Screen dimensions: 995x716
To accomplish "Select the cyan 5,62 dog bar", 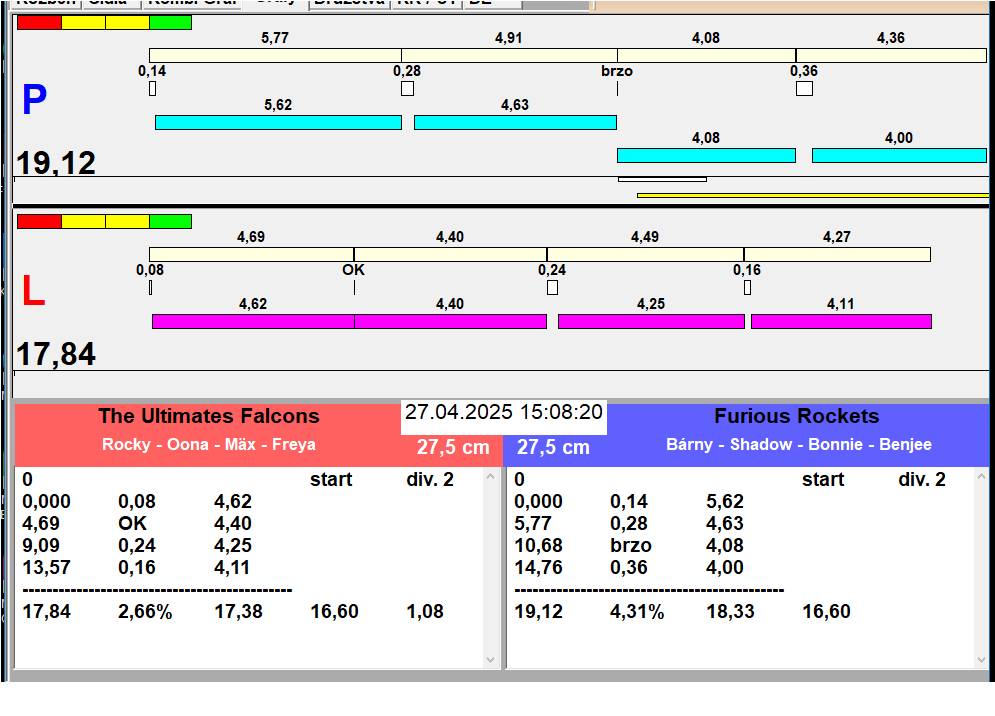I will point(279,122).
